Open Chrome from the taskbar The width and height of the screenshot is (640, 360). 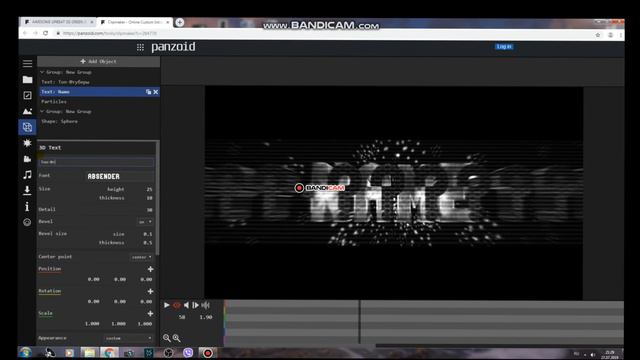tap(109, 353)
